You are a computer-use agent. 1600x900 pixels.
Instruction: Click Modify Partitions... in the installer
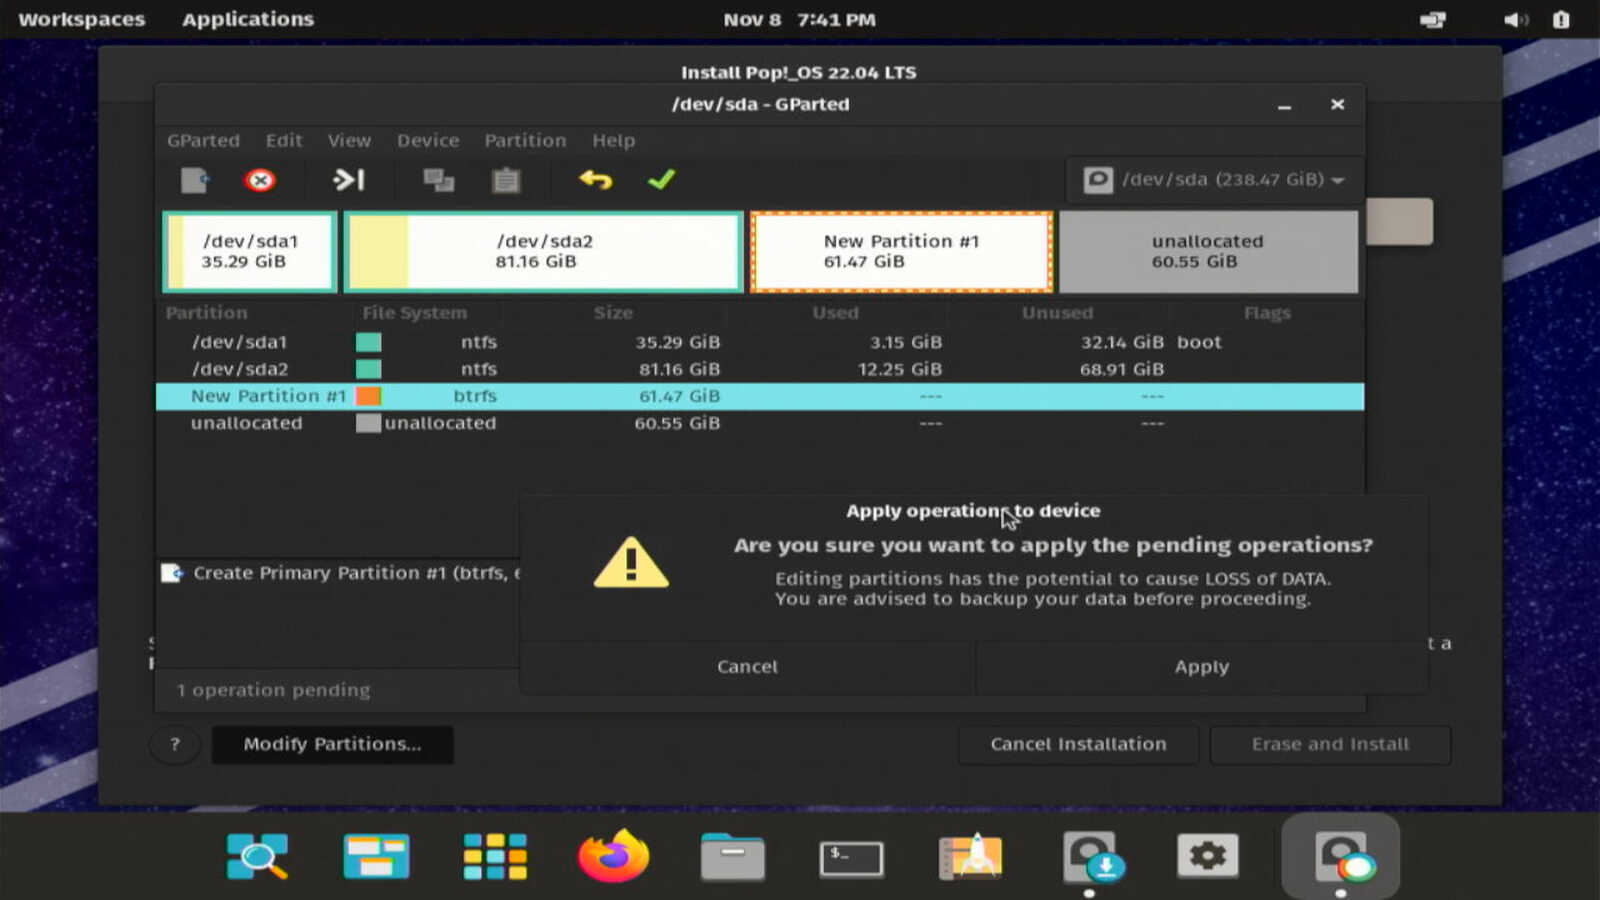click(333, 744)
